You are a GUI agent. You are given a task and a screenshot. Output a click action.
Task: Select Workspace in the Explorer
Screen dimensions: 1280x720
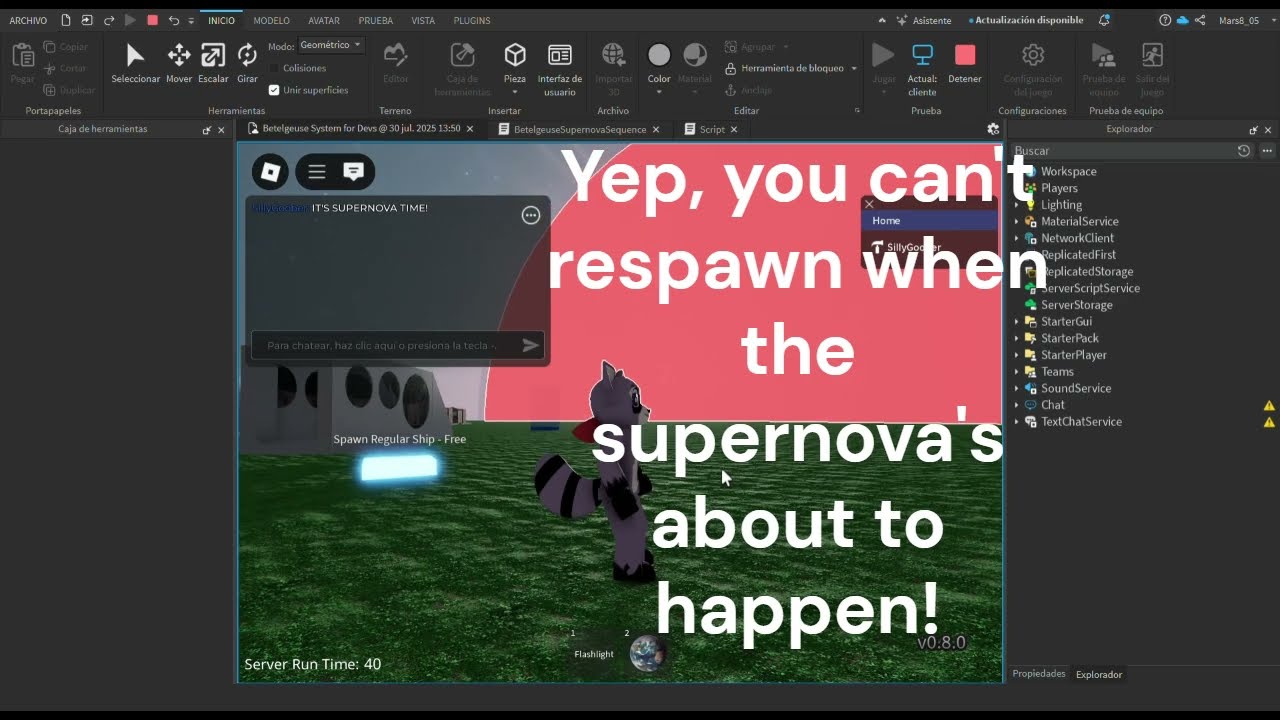pyautogui.click(x=1068, y=172)
